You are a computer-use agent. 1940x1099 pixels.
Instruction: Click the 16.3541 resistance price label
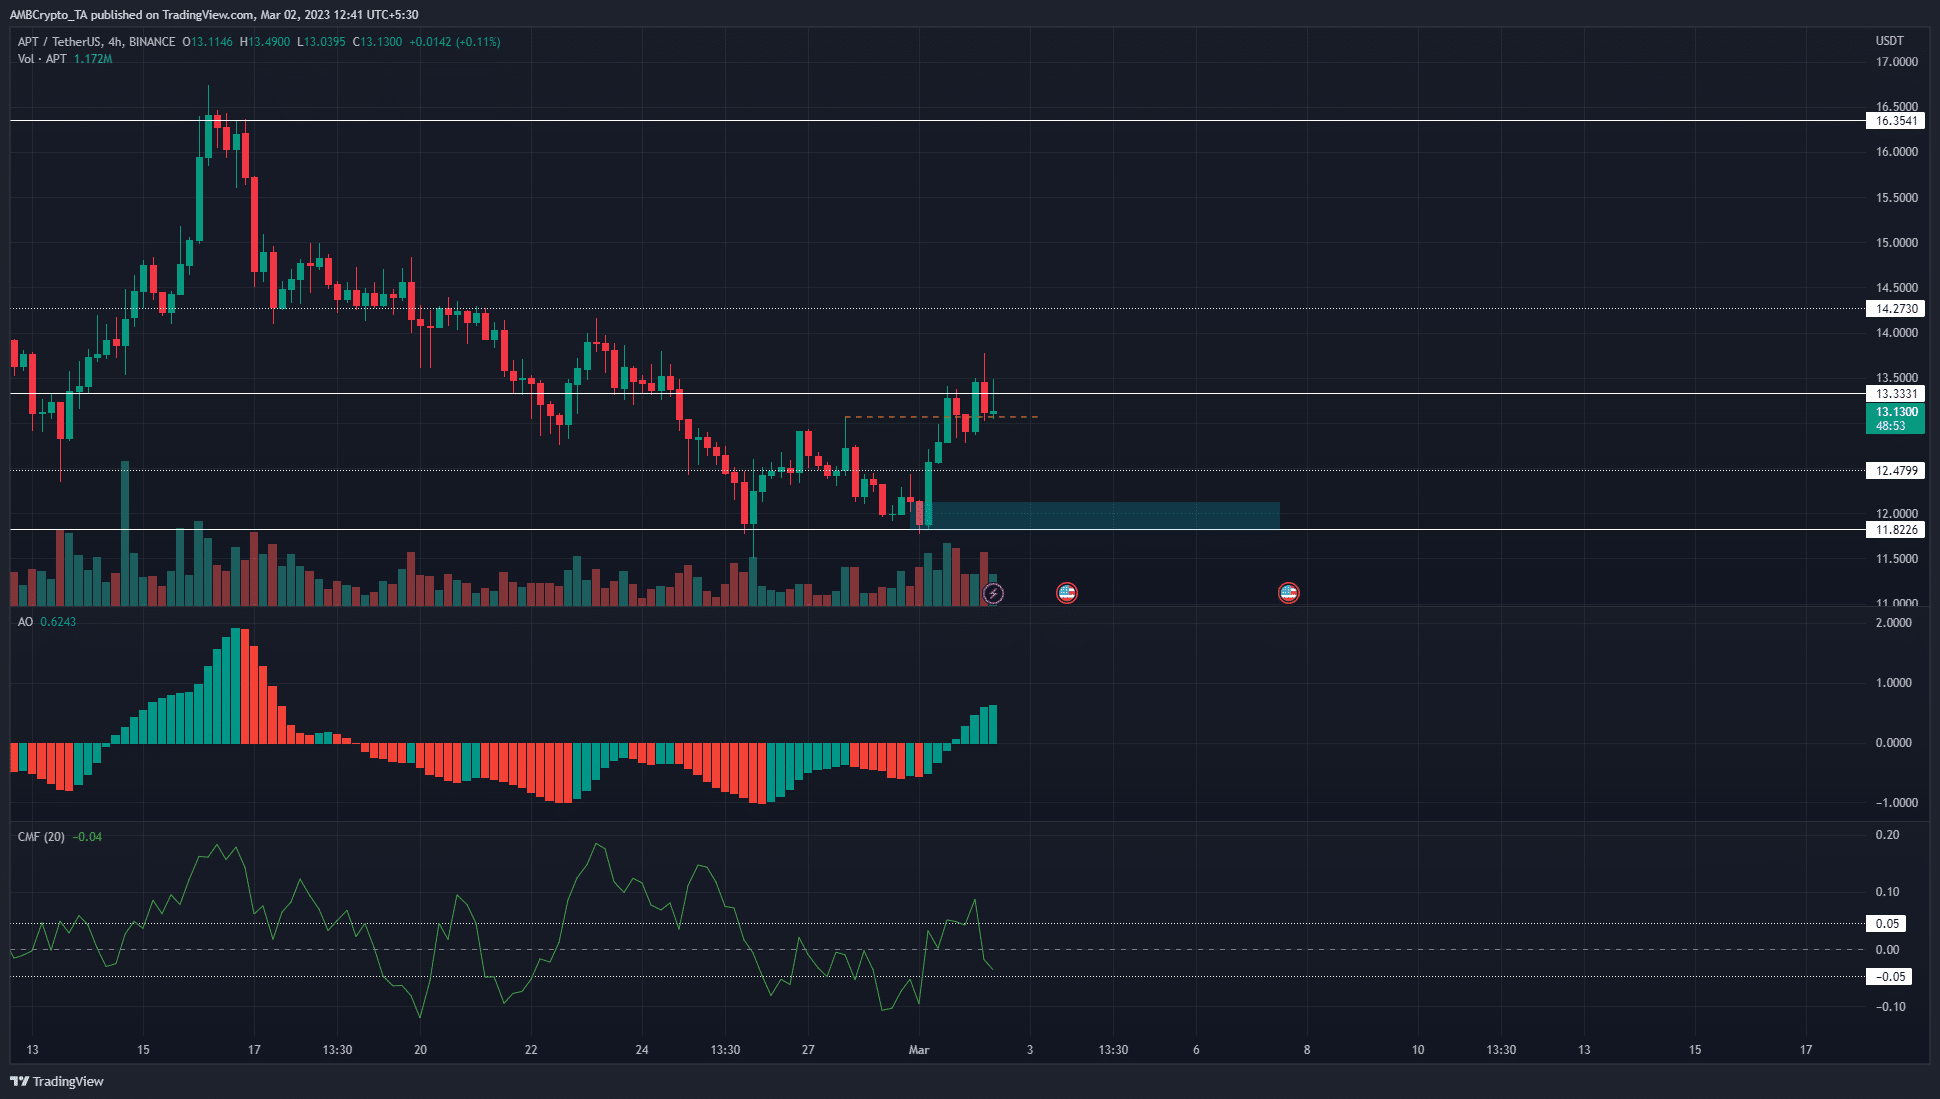pos(1895,121)
